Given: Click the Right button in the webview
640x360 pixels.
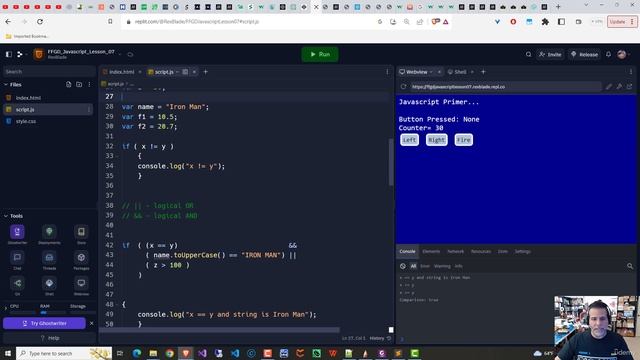Looking at the screenshot, I should pyautogui.click(x=436, y=140).
